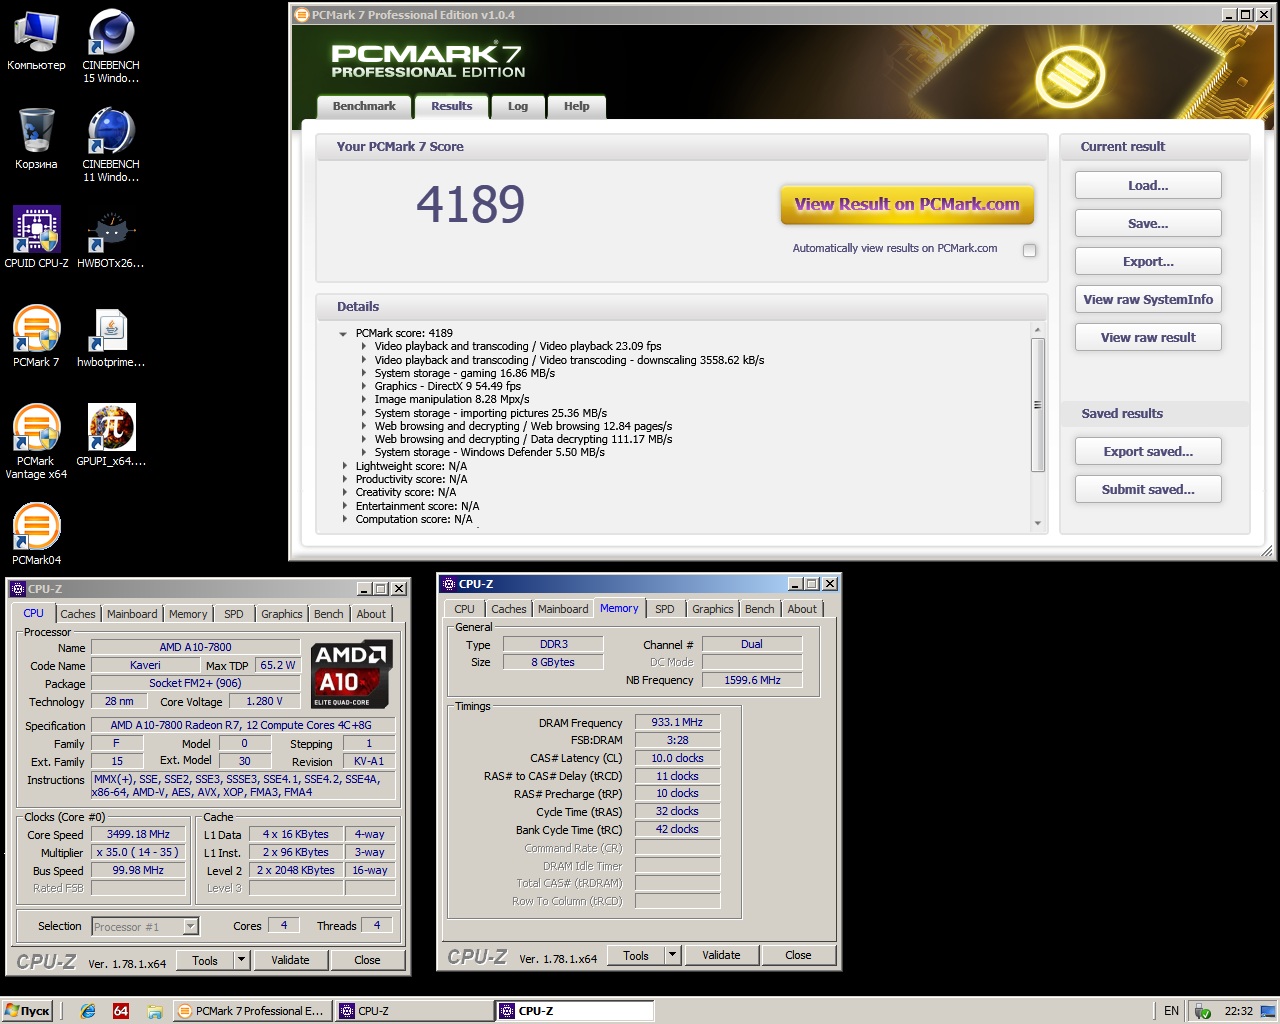The image size is (1280, 1024).
Task: Click PCMark 7 title bar window icon
Action: (x=301, y=15)
